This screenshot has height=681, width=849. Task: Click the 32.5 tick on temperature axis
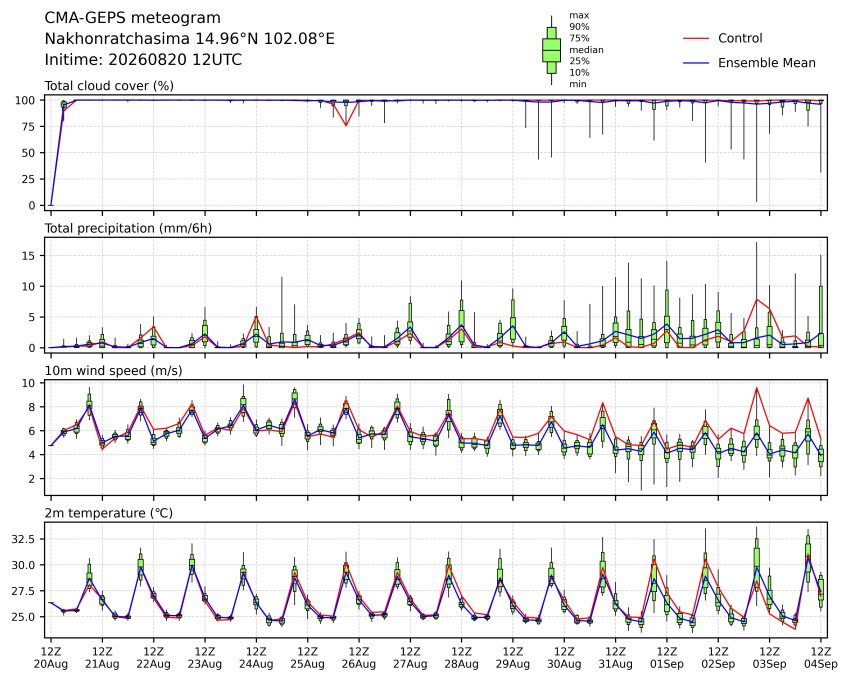click(23, 539)
